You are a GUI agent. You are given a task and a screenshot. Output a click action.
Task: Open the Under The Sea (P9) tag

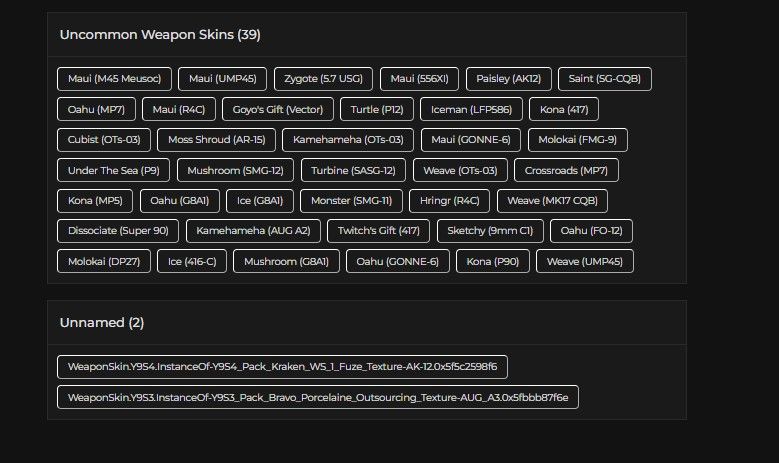[113, 170]
